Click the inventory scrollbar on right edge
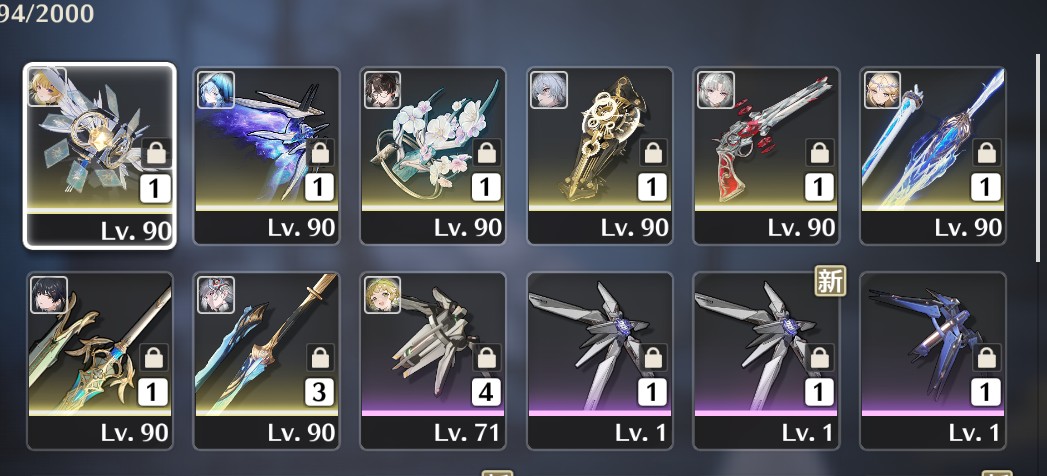This screenshot has width=1047, height=476. click(x=1039, y=159)
